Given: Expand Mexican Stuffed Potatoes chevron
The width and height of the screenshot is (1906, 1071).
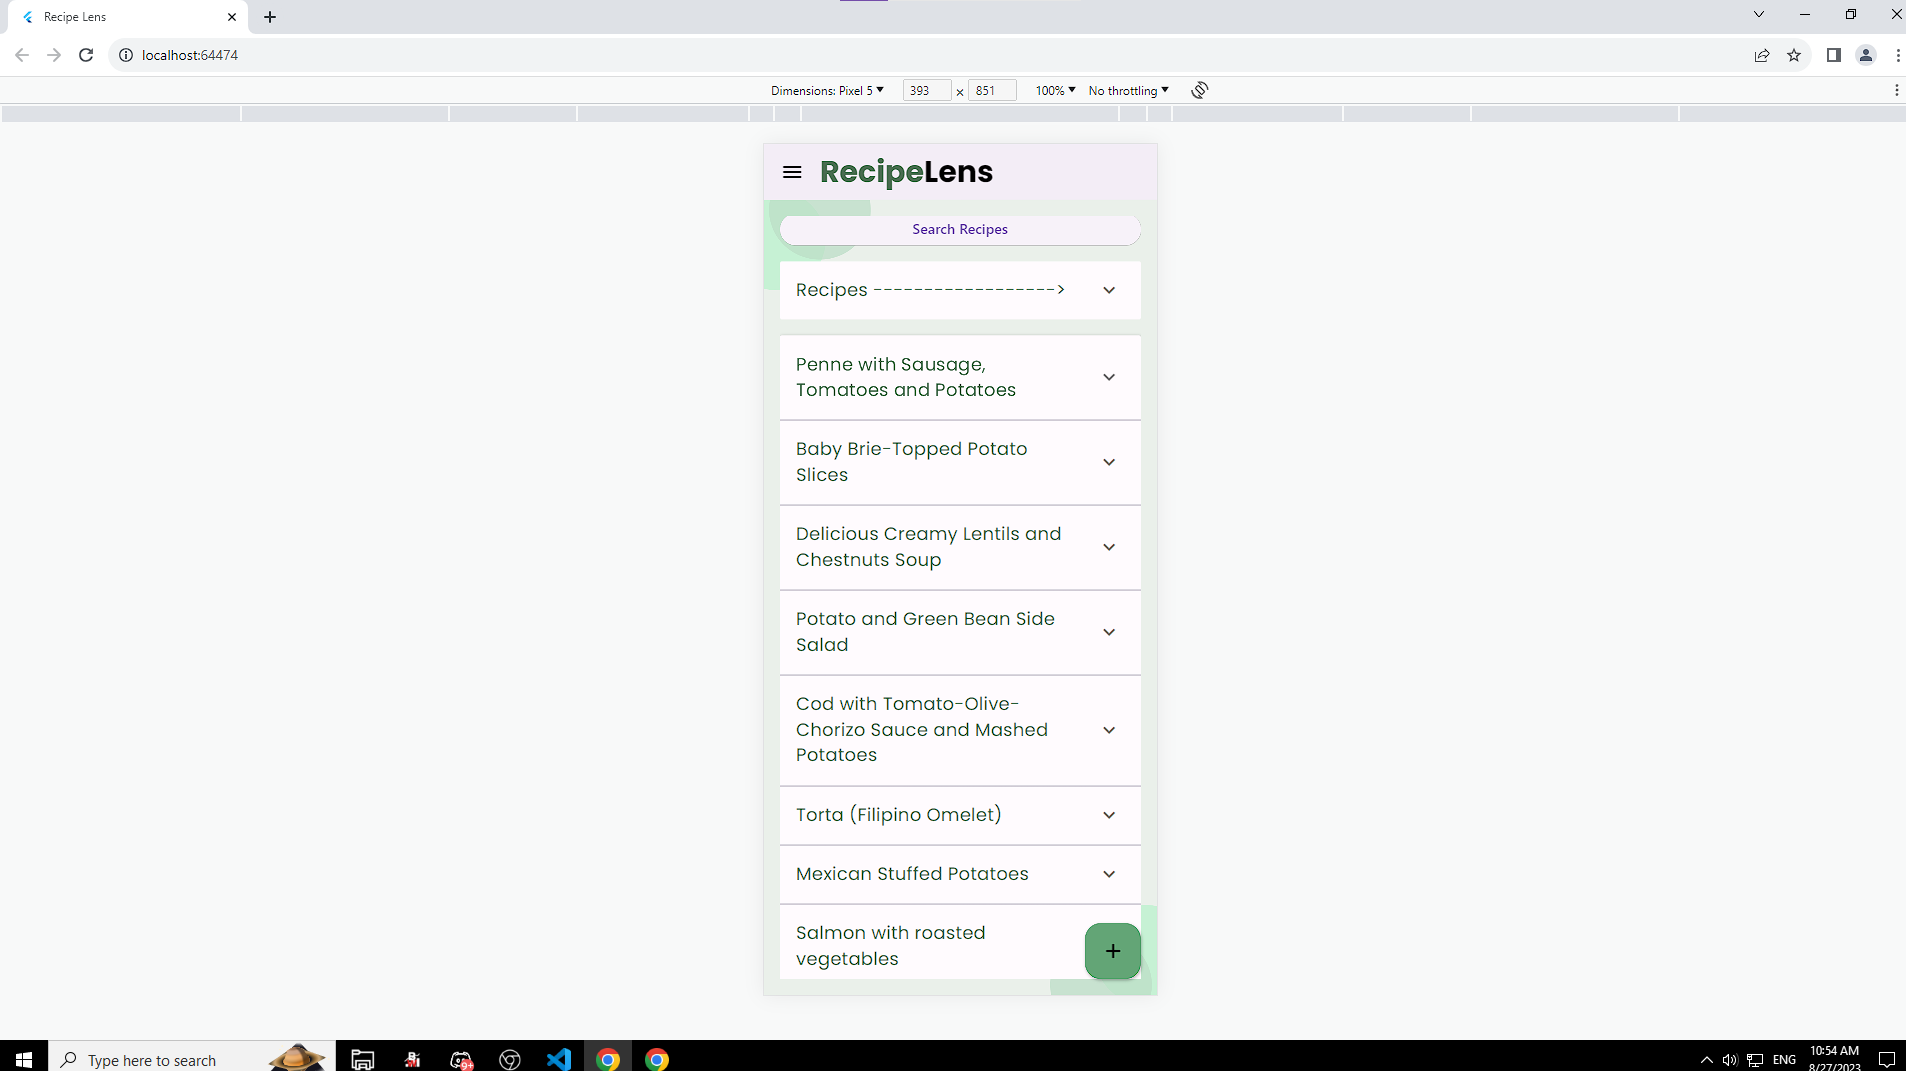Looking at the screenshot, I should click(x=1109, y=874).
